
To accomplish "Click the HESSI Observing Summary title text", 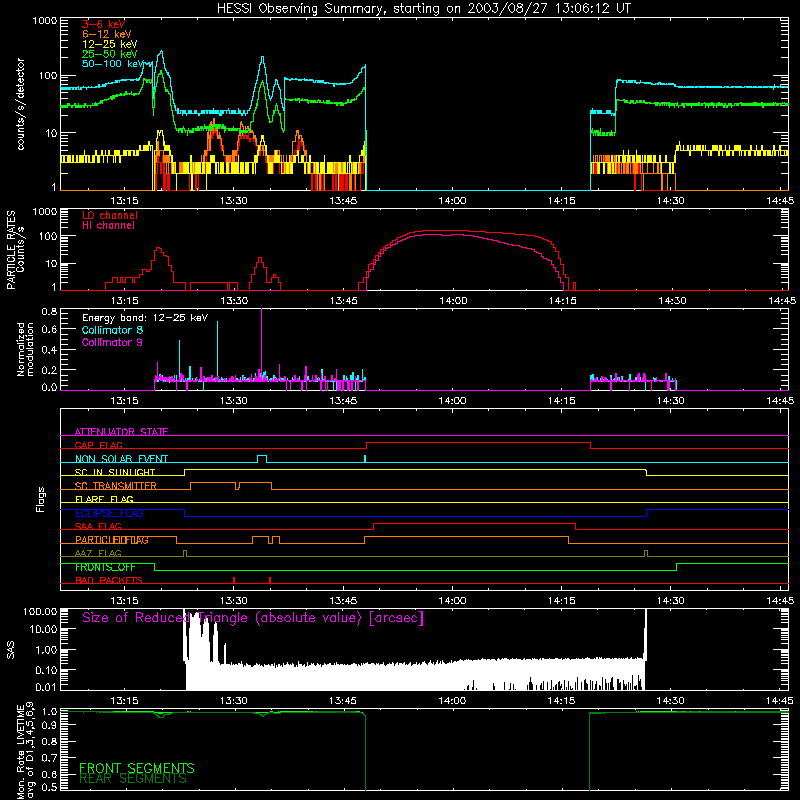I will coord(423,9).
